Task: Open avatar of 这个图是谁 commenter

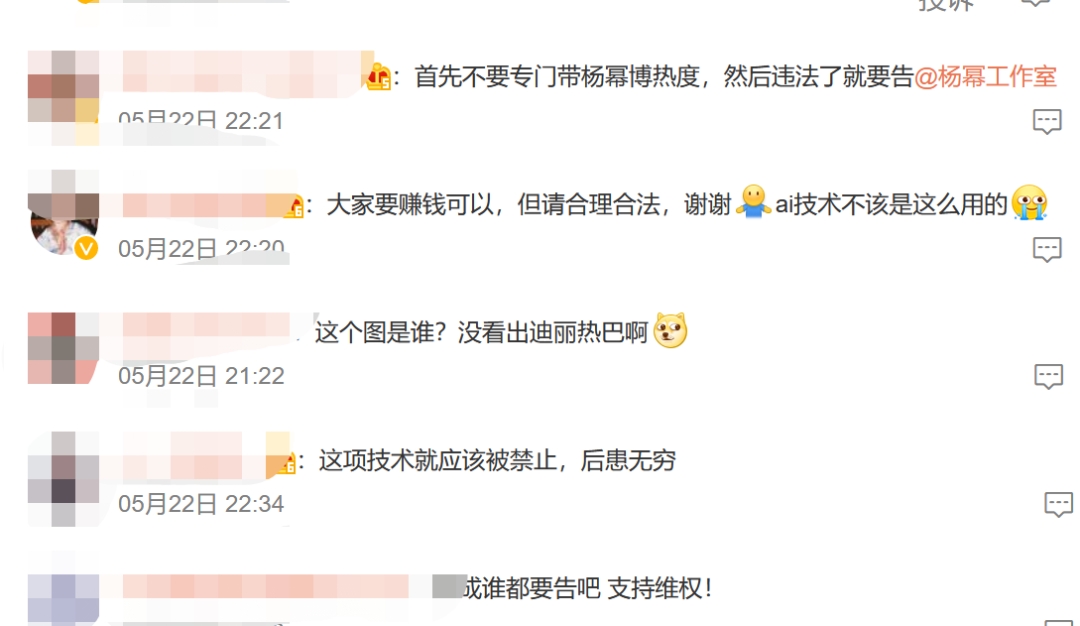Action: (x=63, y=348)
